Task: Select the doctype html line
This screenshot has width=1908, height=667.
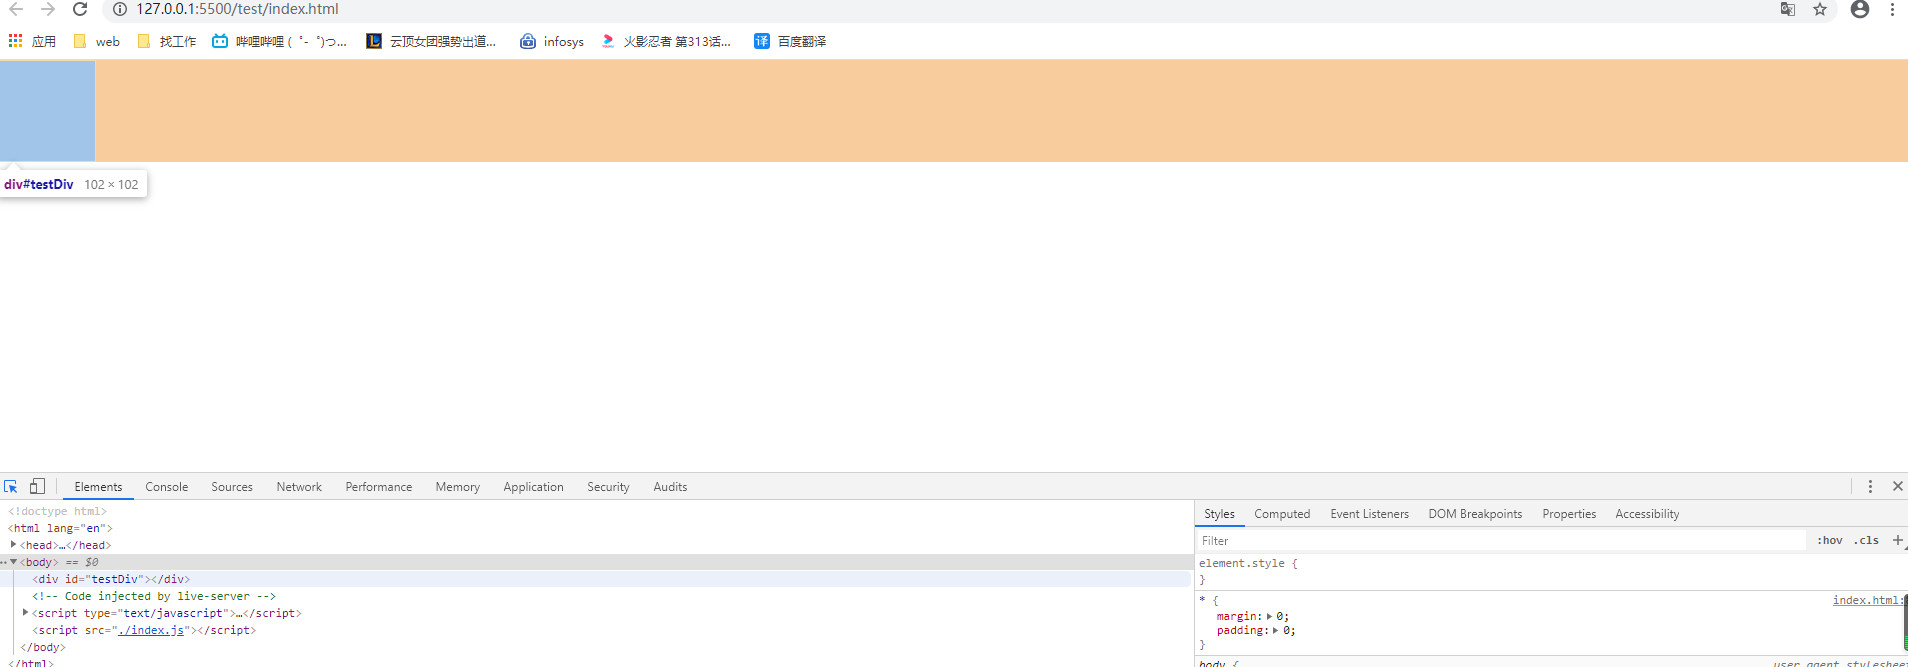Action: click(x=58, y=511)
